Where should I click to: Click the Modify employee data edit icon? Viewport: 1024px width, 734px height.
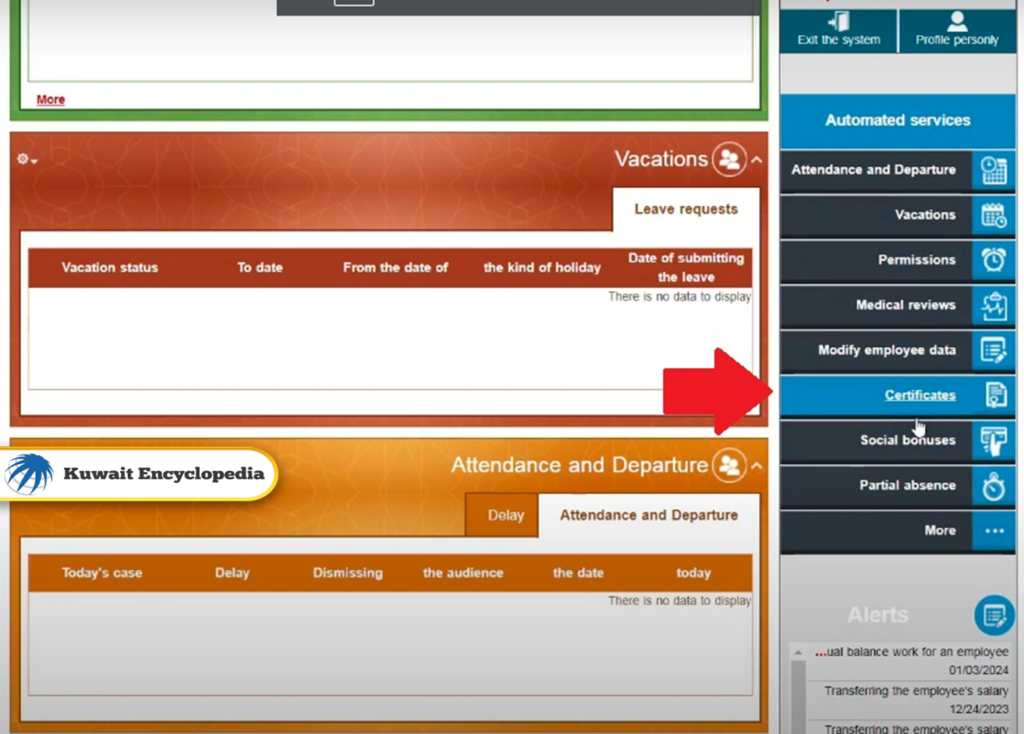(994, 350)
